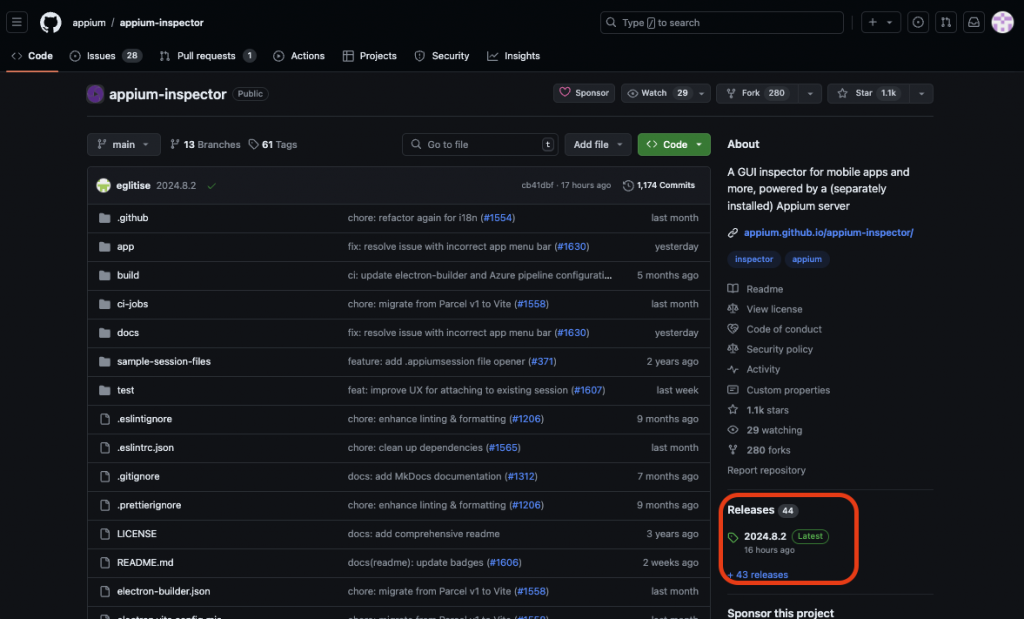Open the hamburger navigation menu

(17, 22)
